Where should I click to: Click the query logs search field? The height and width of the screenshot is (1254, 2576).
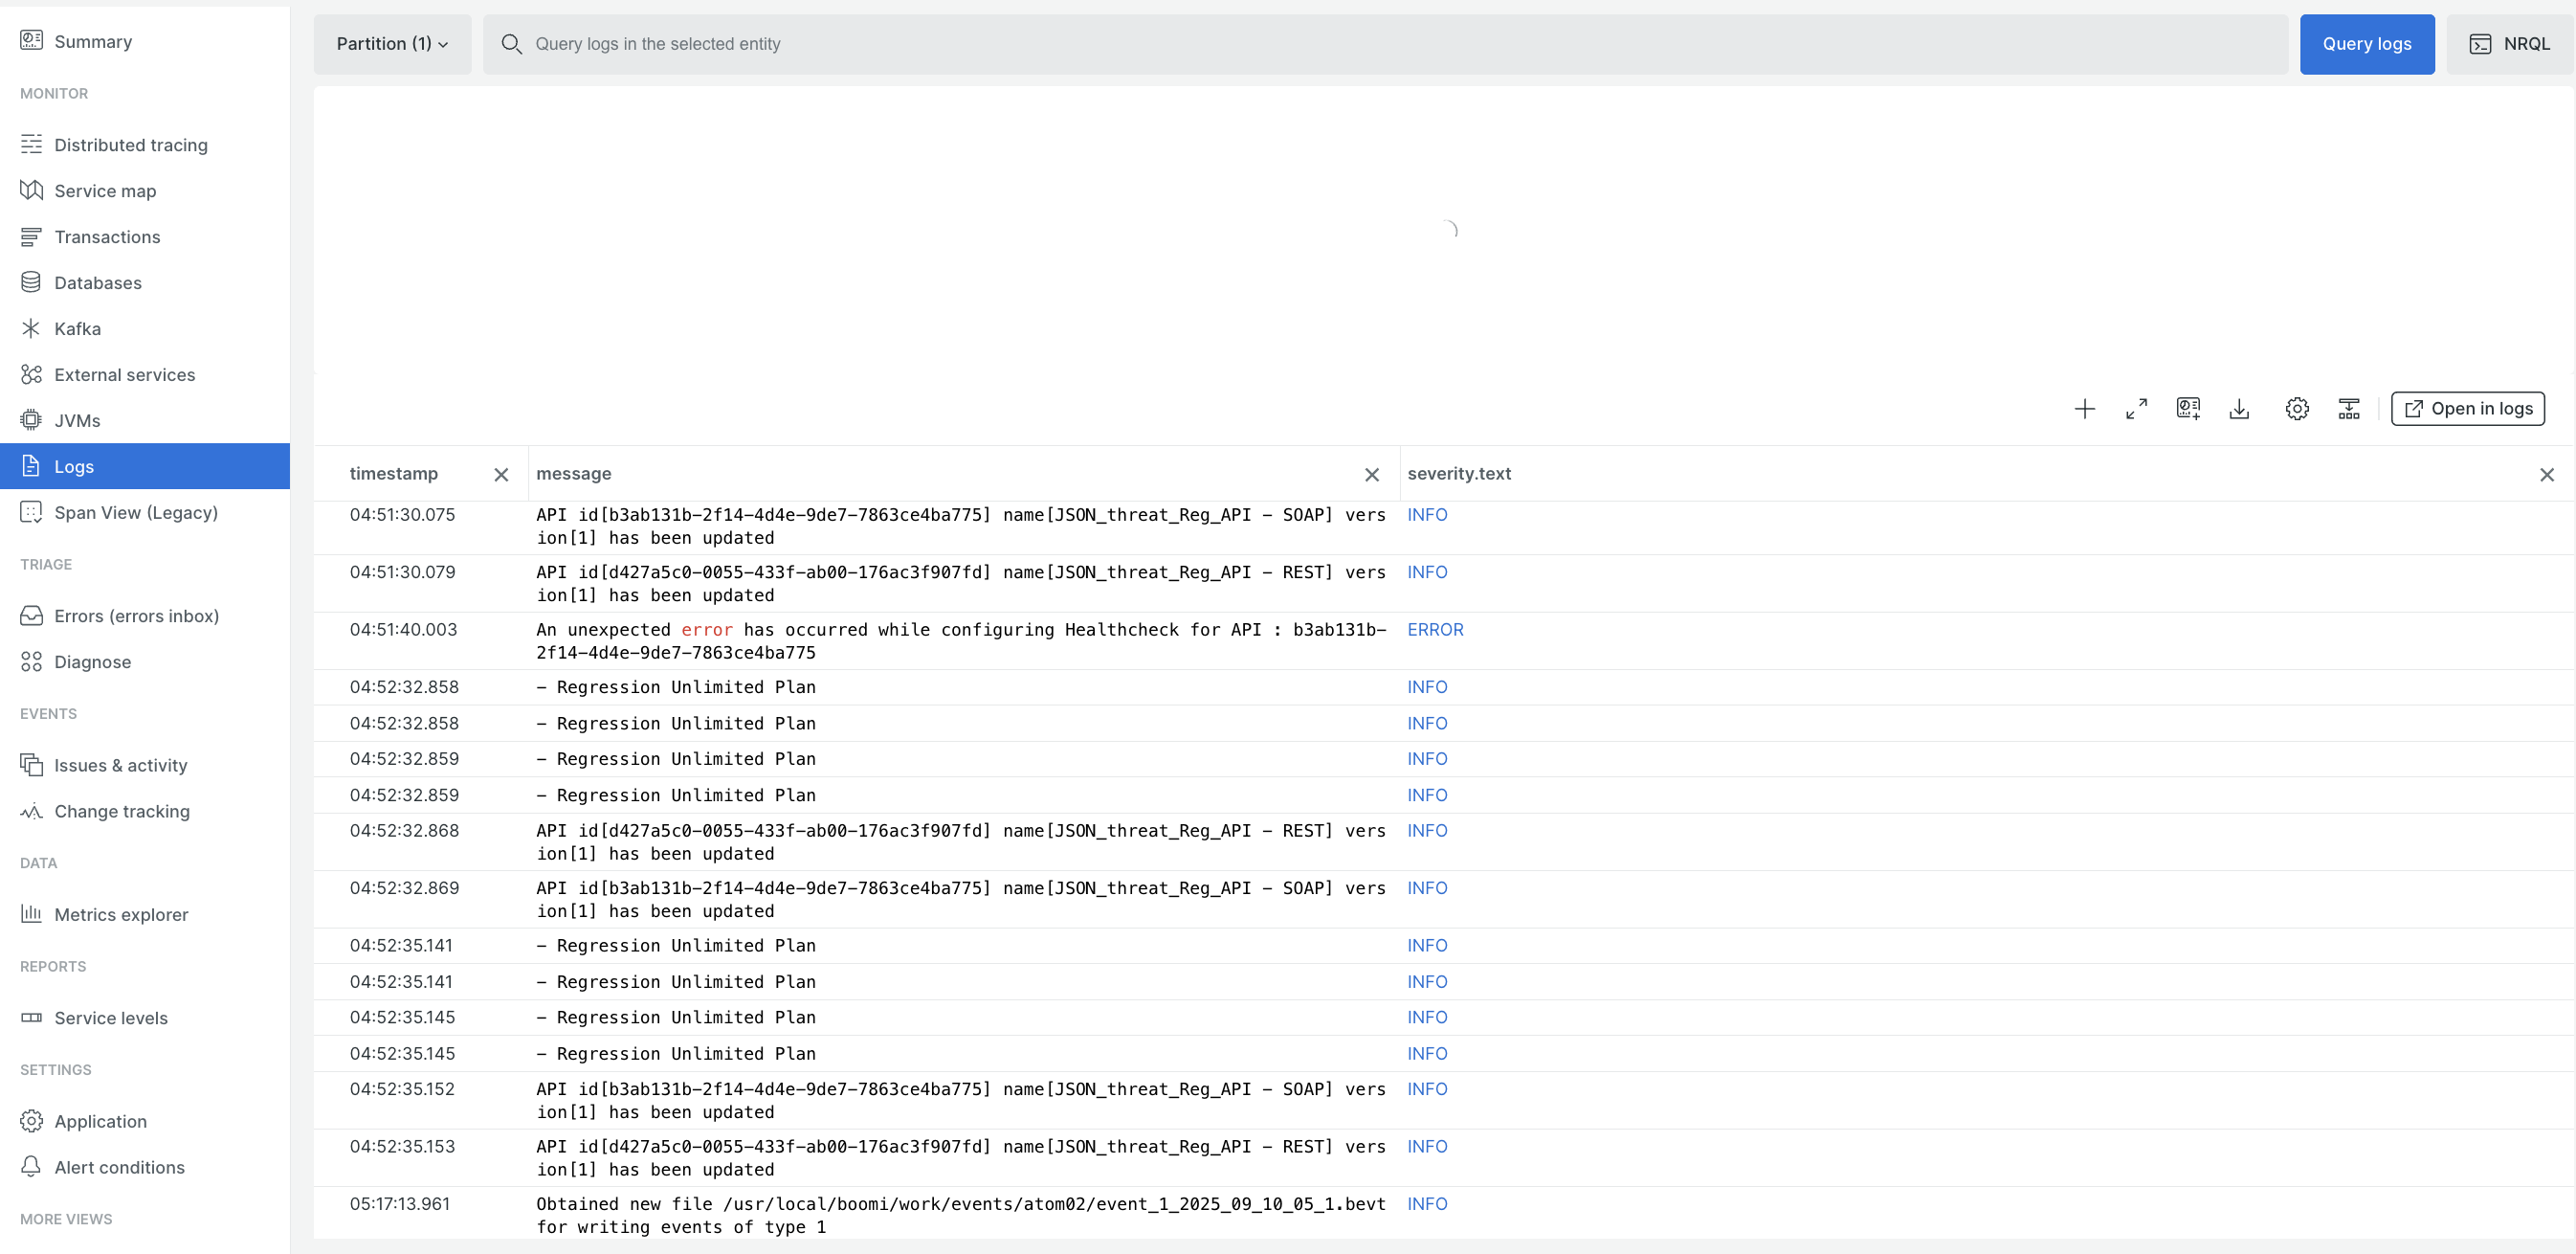1000,44
